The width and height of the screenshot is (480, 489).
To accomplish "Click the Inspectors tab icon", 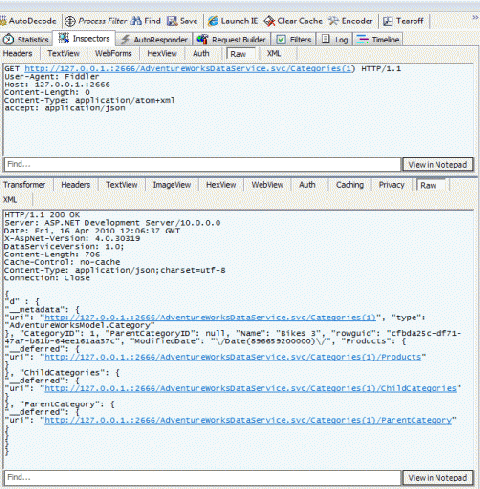I will point(64,38).
